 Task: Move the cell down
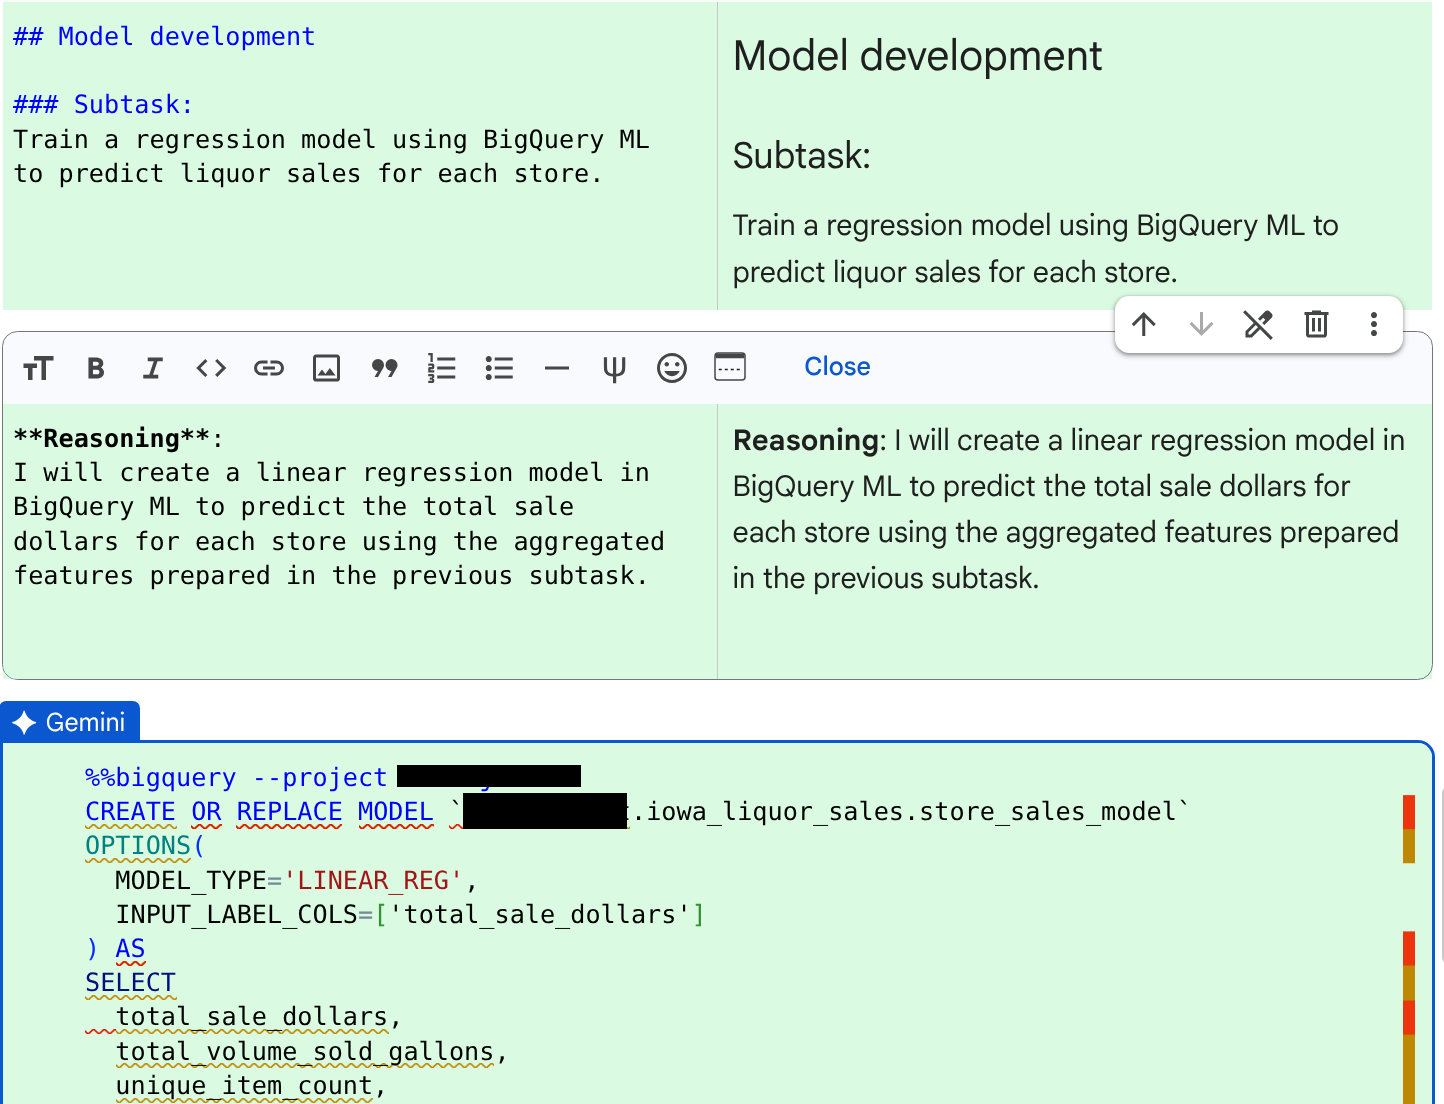pos(1201,324)
